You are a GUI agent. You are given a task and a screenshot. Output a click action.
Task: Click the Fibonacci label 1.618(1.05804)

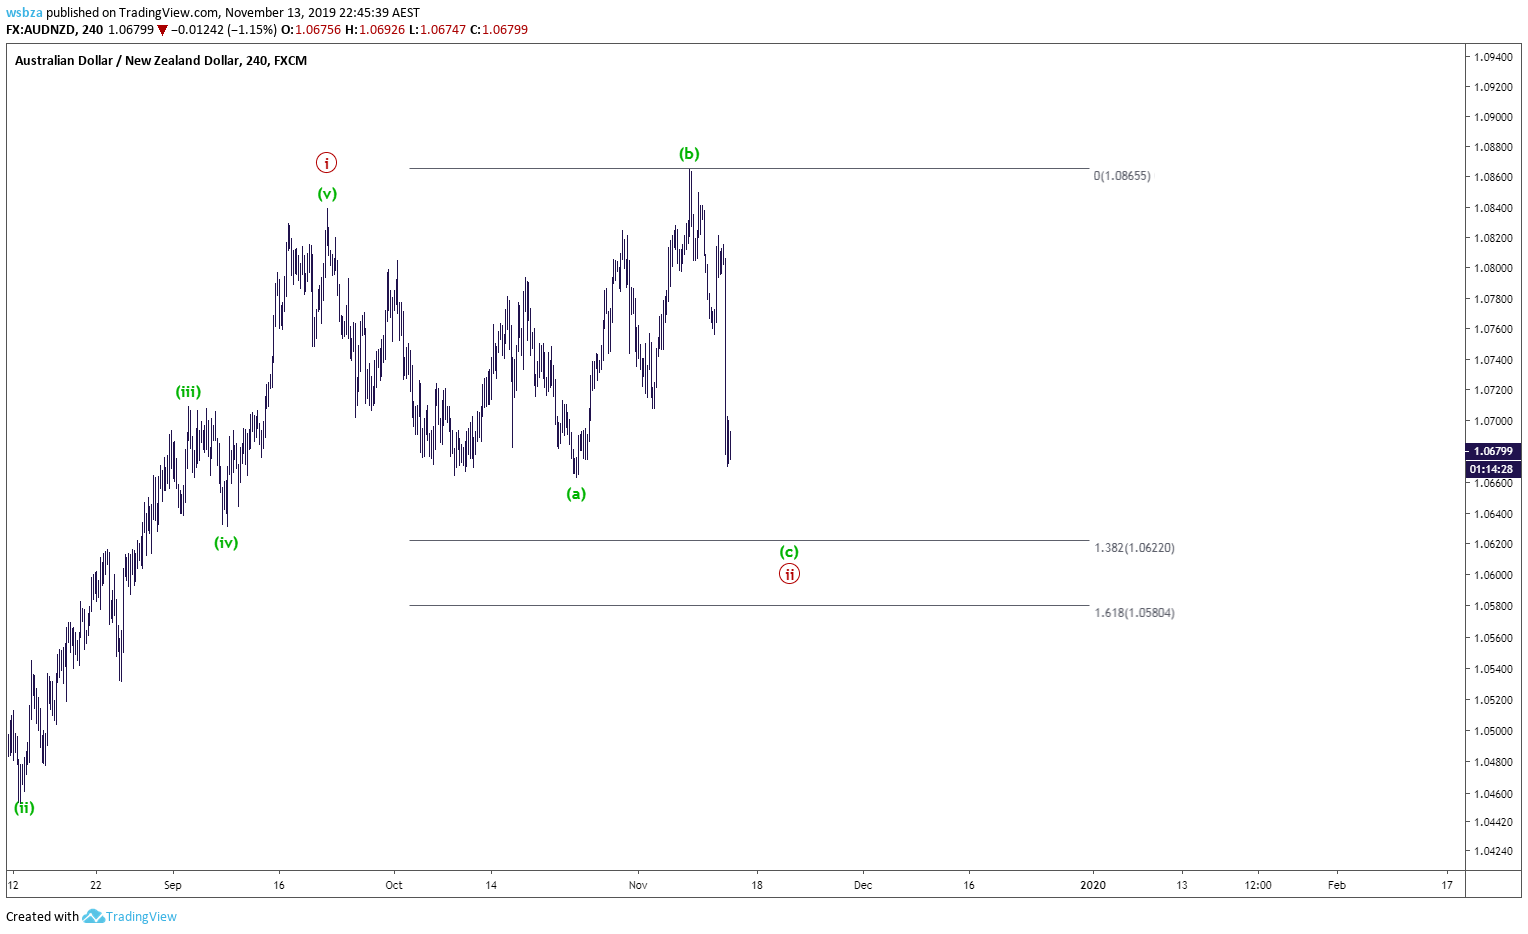(x=1134, y=613)
